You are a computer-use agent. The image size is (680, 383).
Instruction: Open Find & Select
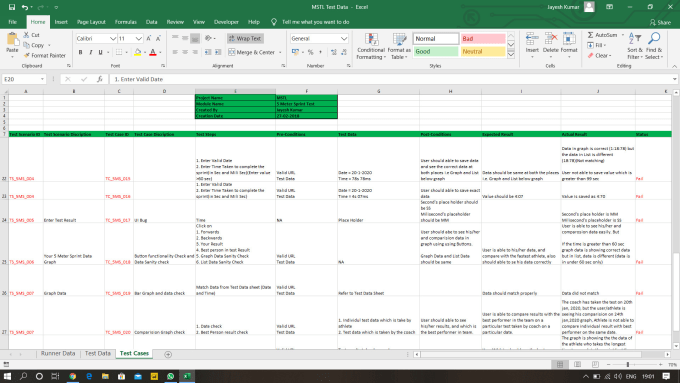(x=654, y=46)
